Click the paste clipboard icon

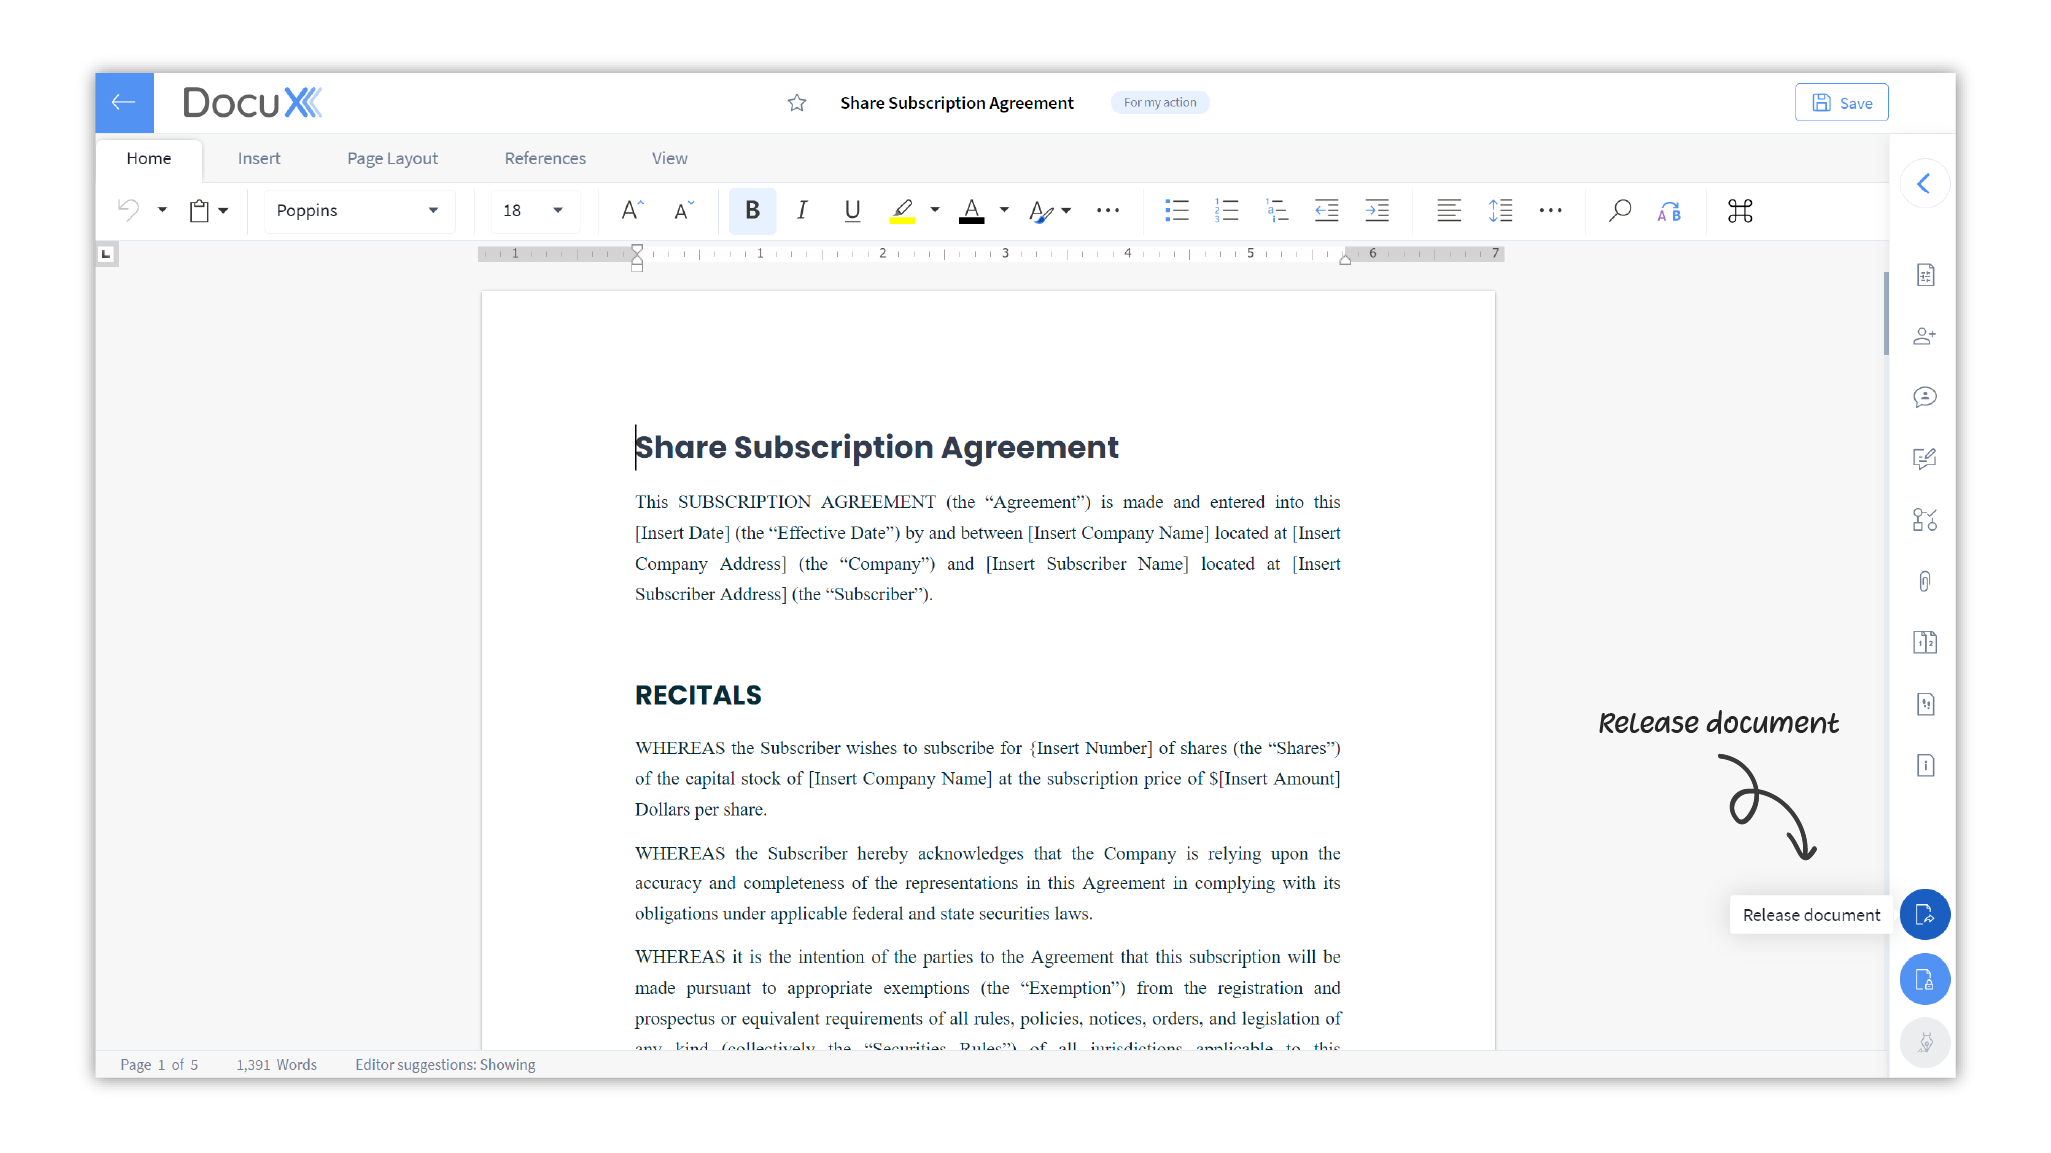pos(200,210)
